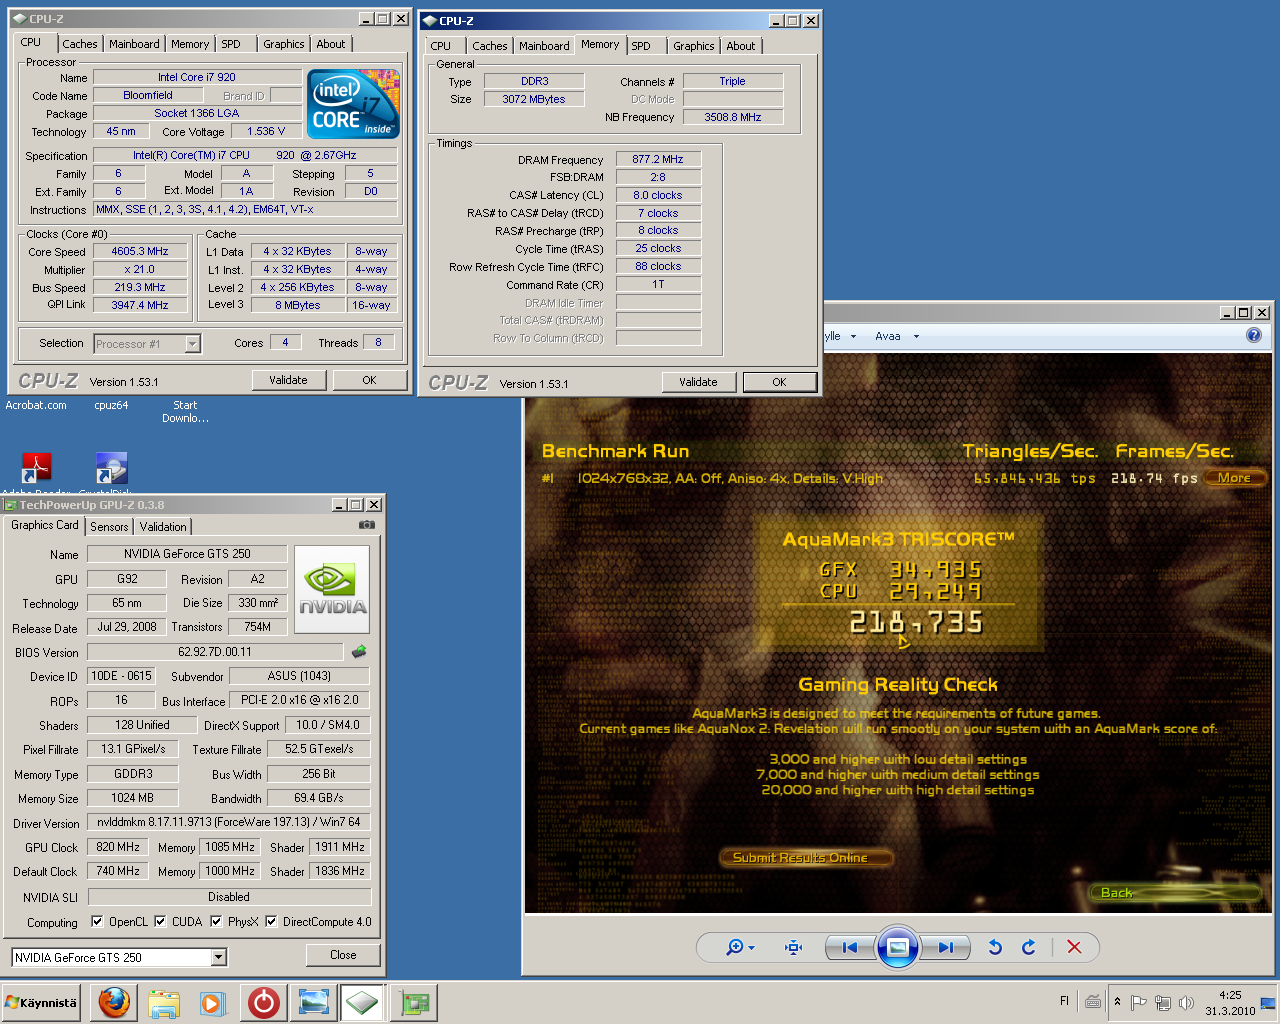This screenshot has width=1280, height=1024.
Task: Open Windows Media Player on the taskbar
Action: [x=212, y=1002]
